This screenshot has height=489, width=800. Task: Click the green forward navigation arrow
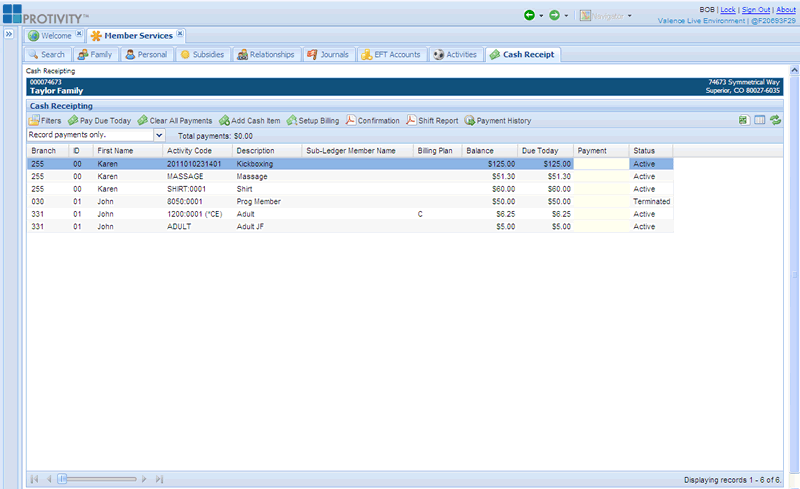coord(554,16)
